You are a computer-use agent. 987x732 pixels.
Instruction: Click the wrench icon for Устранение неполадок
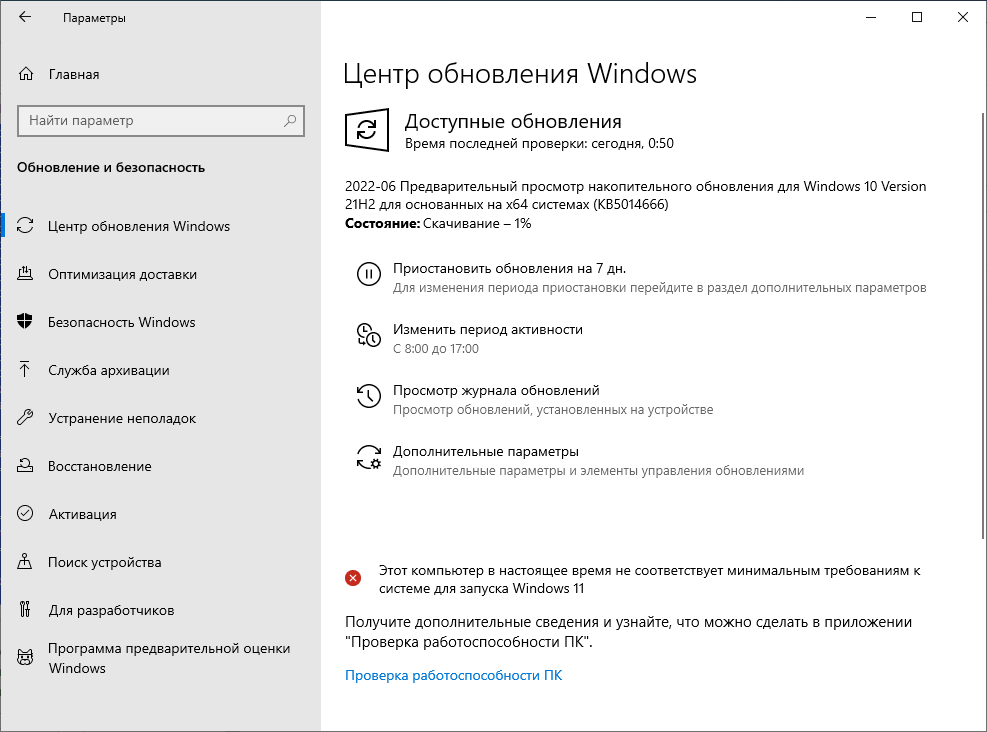pyautogui.click(x=27, y=418)
